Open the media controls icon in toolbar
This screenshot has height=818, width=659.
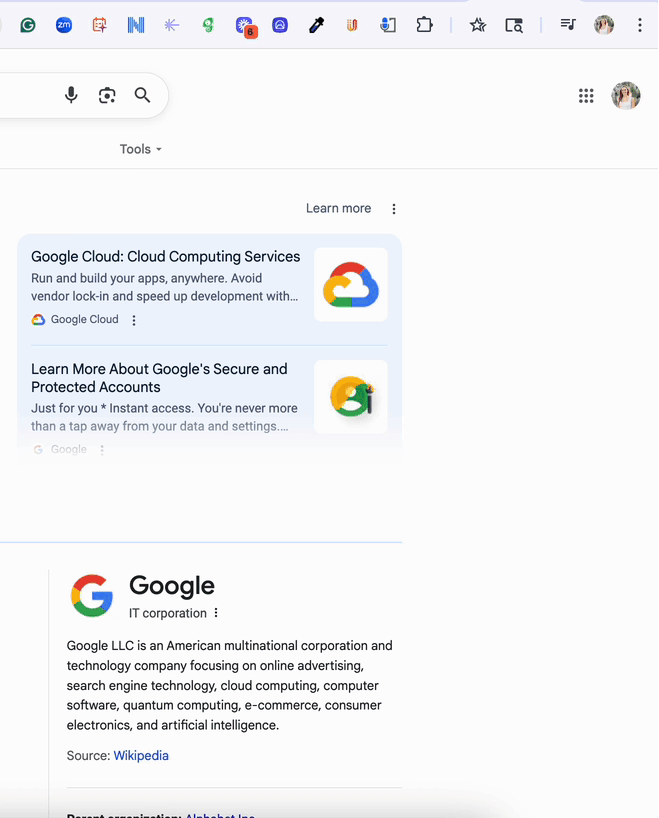tap(567, 25)
